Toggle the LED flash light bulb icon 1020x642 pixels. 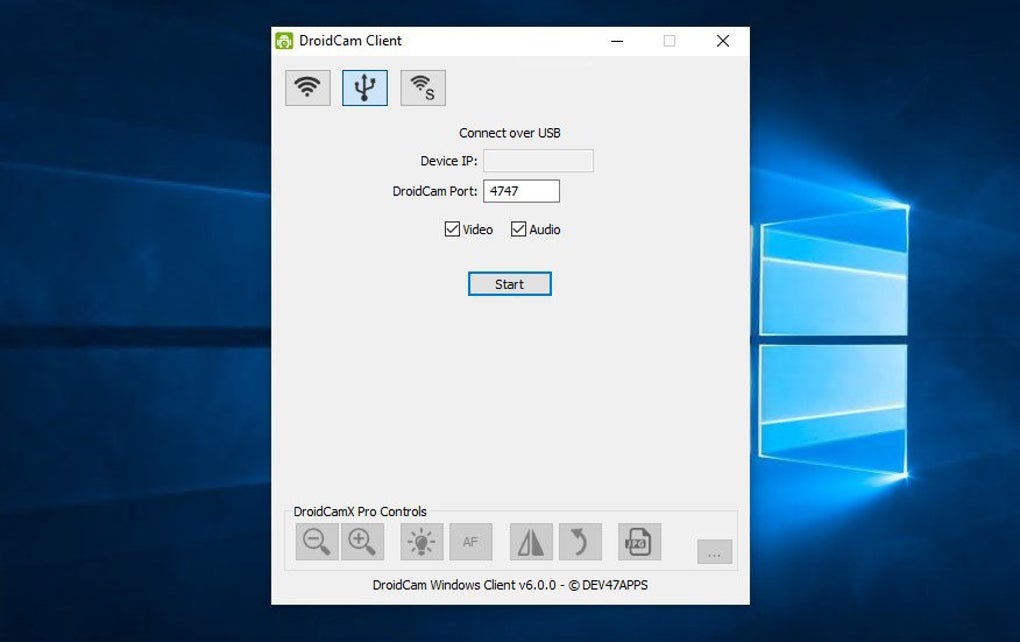click(422, 541)
